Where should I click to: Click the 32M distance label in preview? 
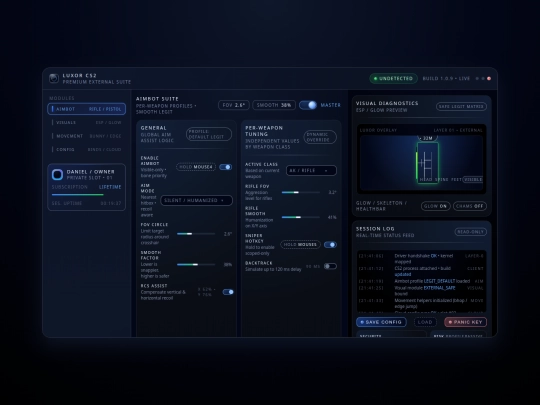pos(427,138)
